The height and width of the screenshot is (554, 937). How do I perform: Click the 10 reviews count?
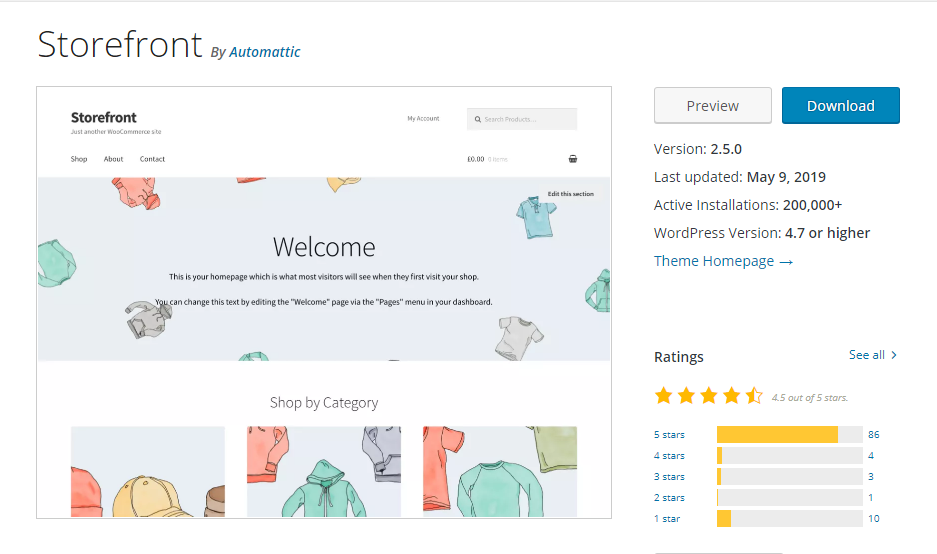click(x=874, y=518)
